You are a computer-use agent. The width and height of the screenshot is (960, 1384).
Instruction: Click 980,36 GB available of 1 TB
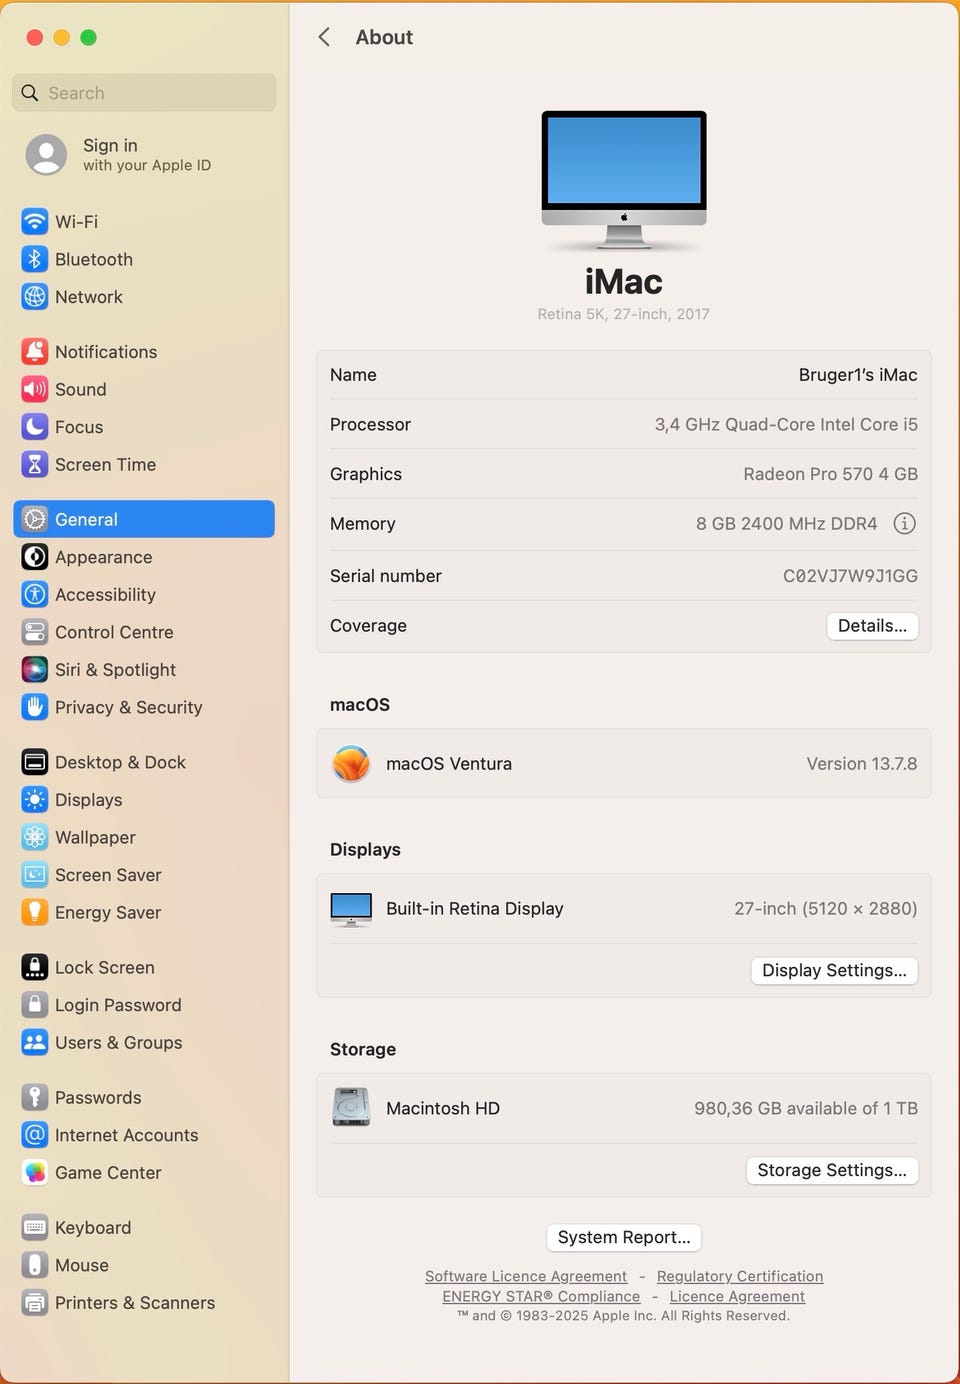(x=806, y=1108)
